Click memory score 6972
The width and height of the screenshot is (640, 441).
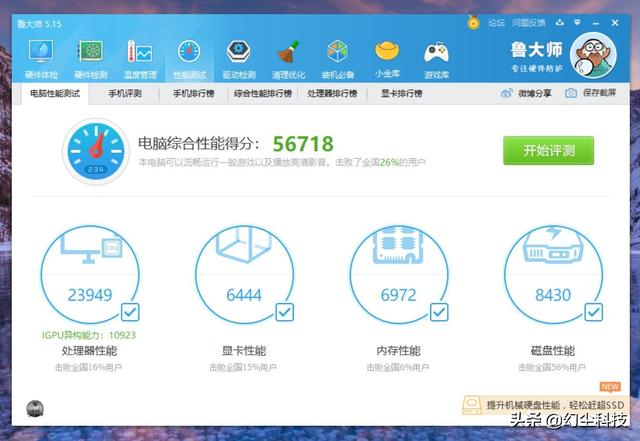pos(398,295)
